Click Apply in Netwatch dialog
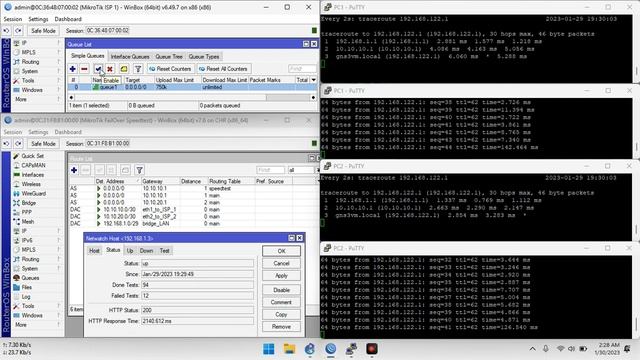The image size is (640, 360). click(x=281, y=276)
